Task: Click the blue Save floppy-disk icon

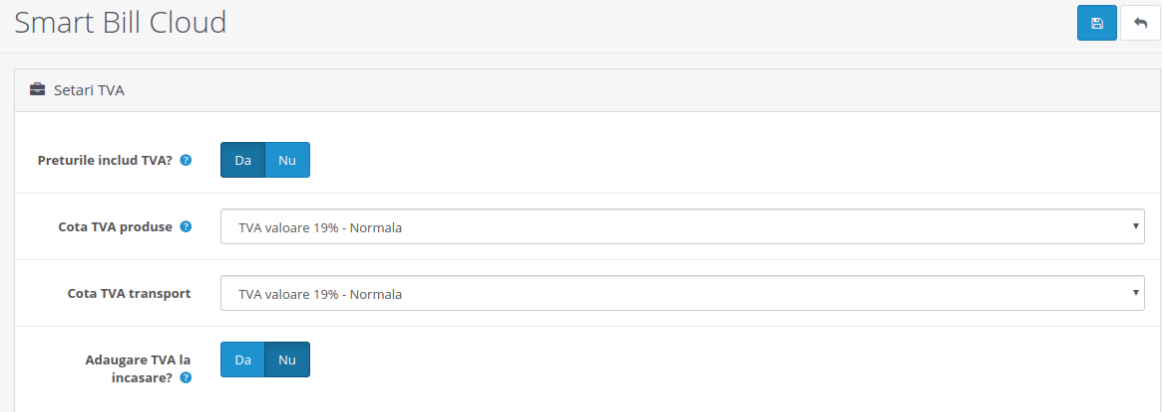Action: pyautogui.click(x=1096, y=23)
